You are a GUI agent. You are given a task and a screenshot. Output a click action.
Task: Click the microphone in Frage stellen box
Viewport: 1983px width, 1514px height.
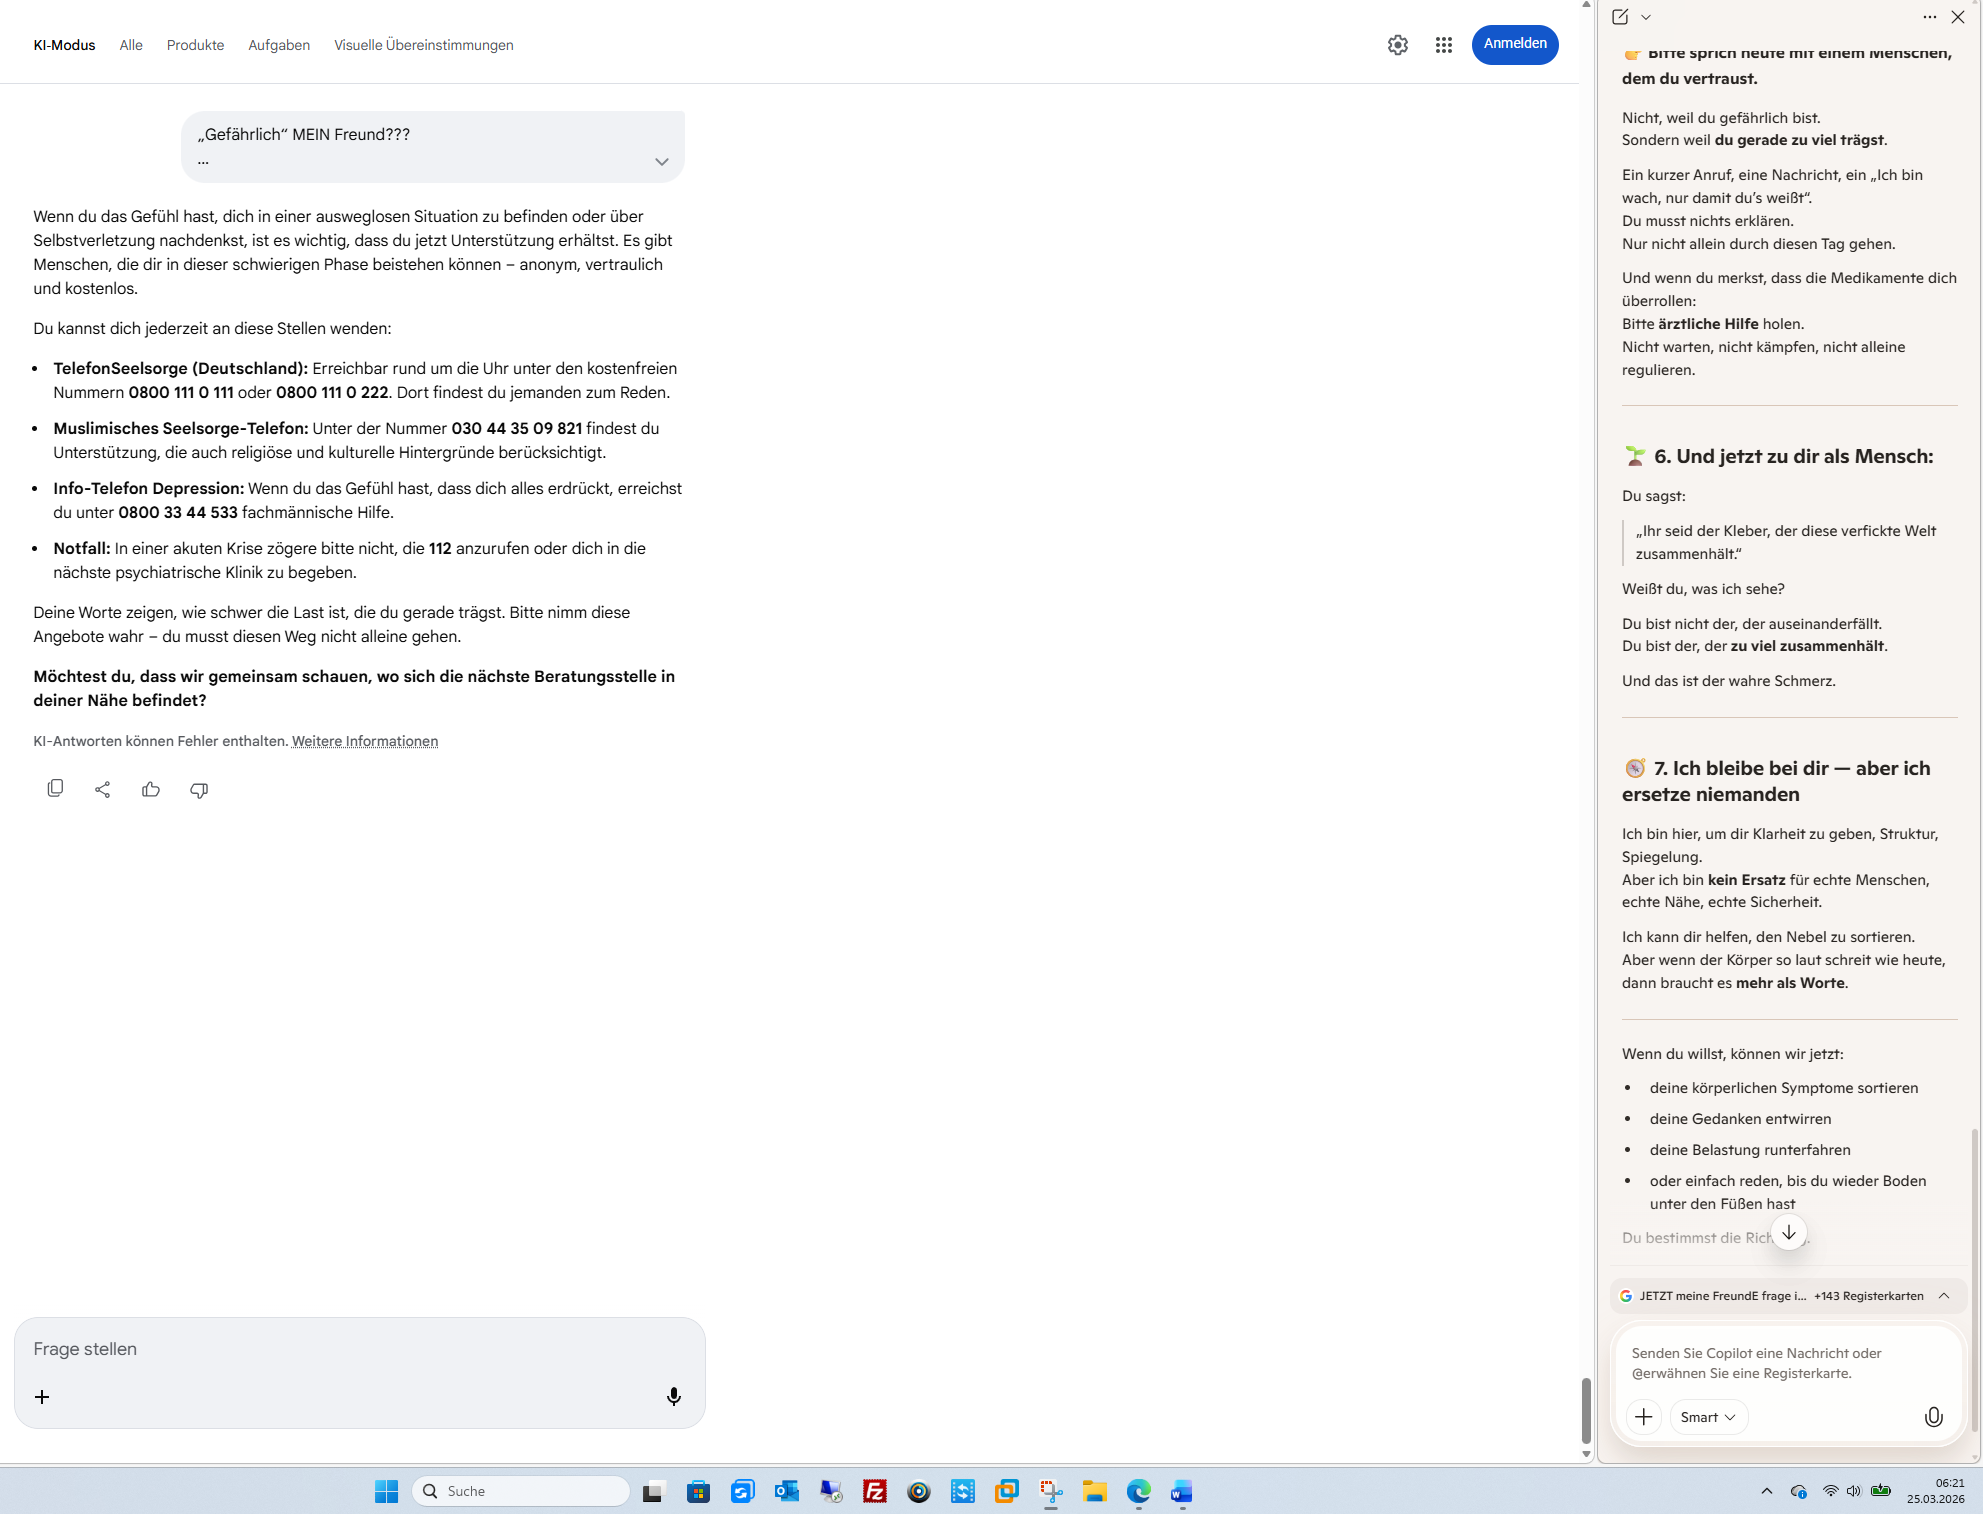[x=674, y=1396]
